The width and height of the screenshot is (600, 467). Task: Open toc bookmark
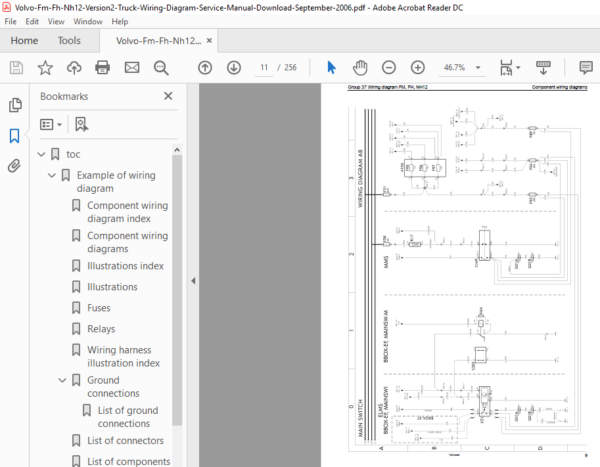click(73, 155)
